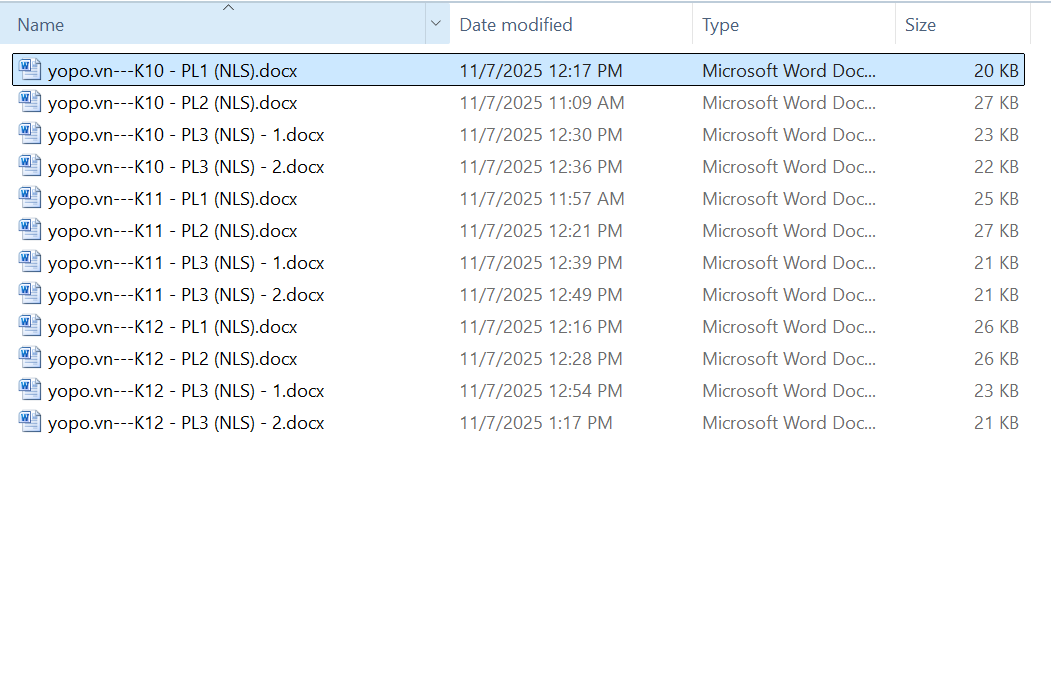Toggle sort direction using arrow above Name
The width and height of the screenshot is (1051, 673).
(x=228, y=8)
